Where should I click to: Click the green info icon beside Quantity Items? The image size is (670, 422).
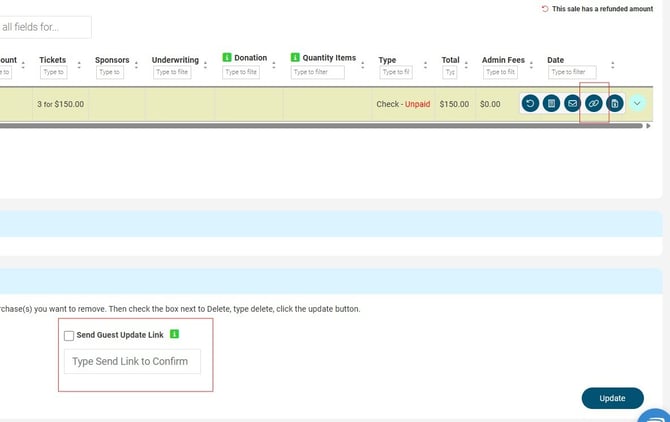[x=296, y=58]
